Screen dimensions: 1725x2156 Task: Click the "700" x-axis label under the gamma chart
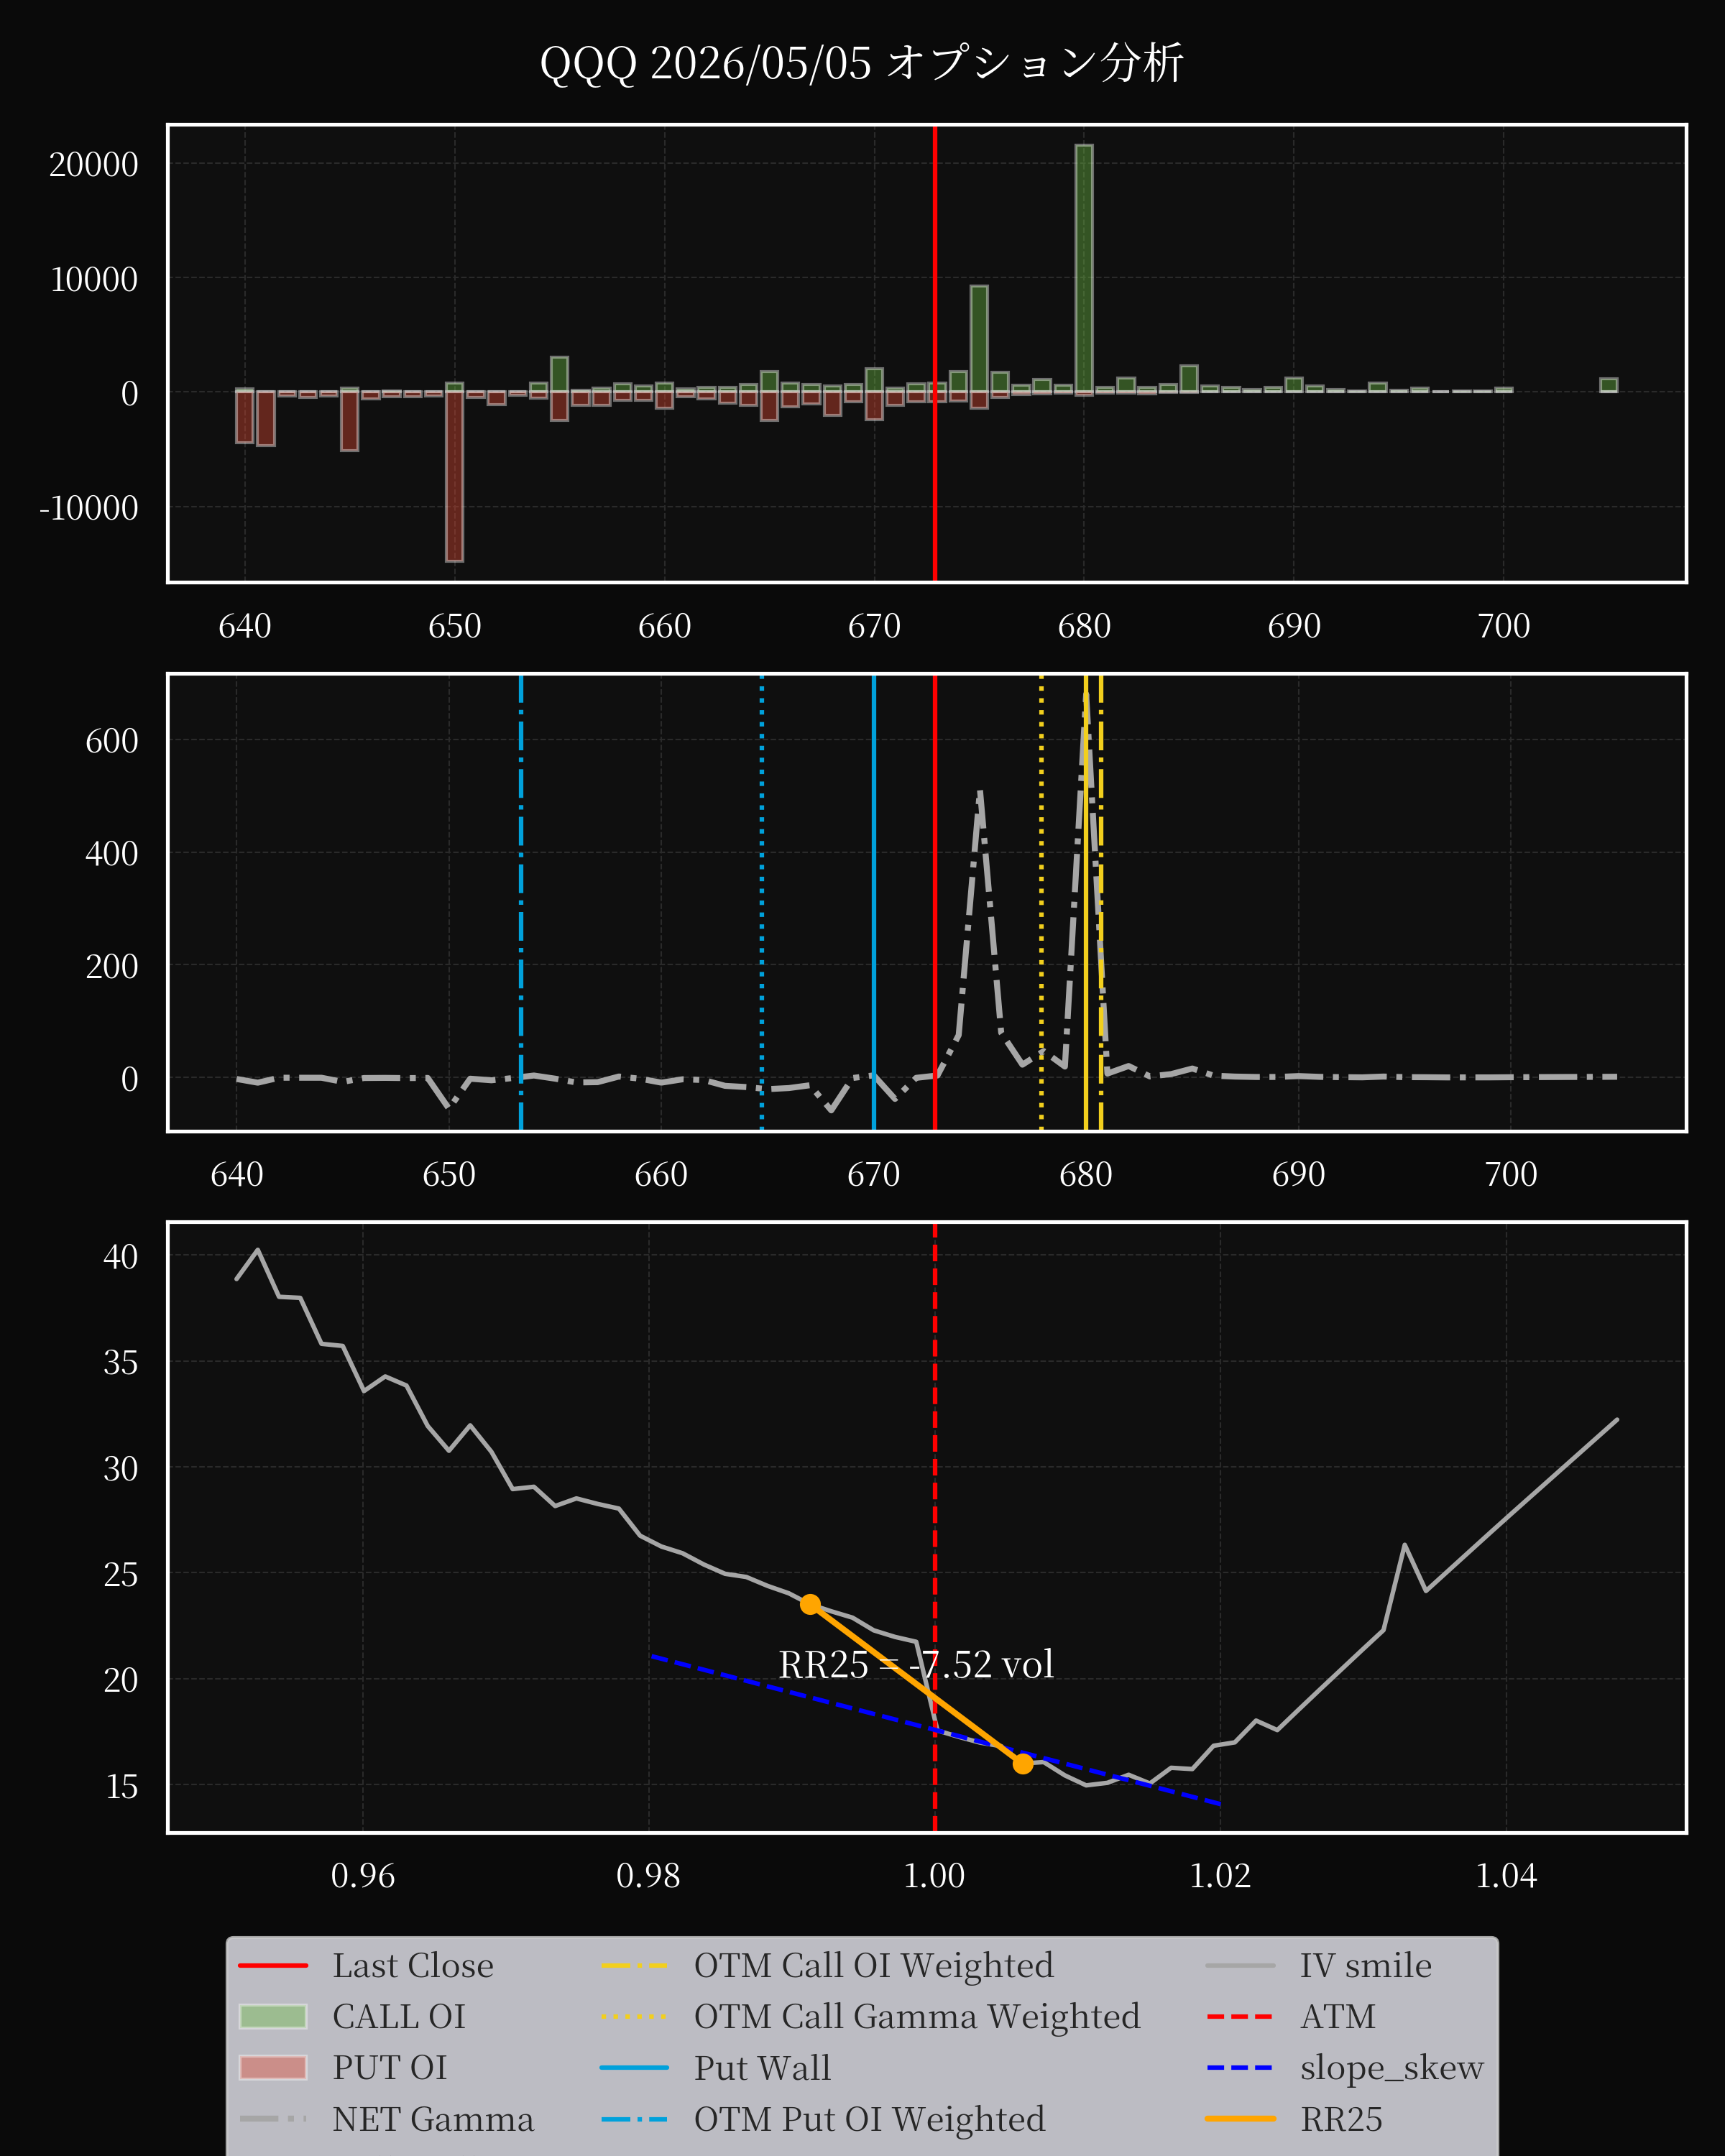pyautogui.click(x=1511, y=1175)
